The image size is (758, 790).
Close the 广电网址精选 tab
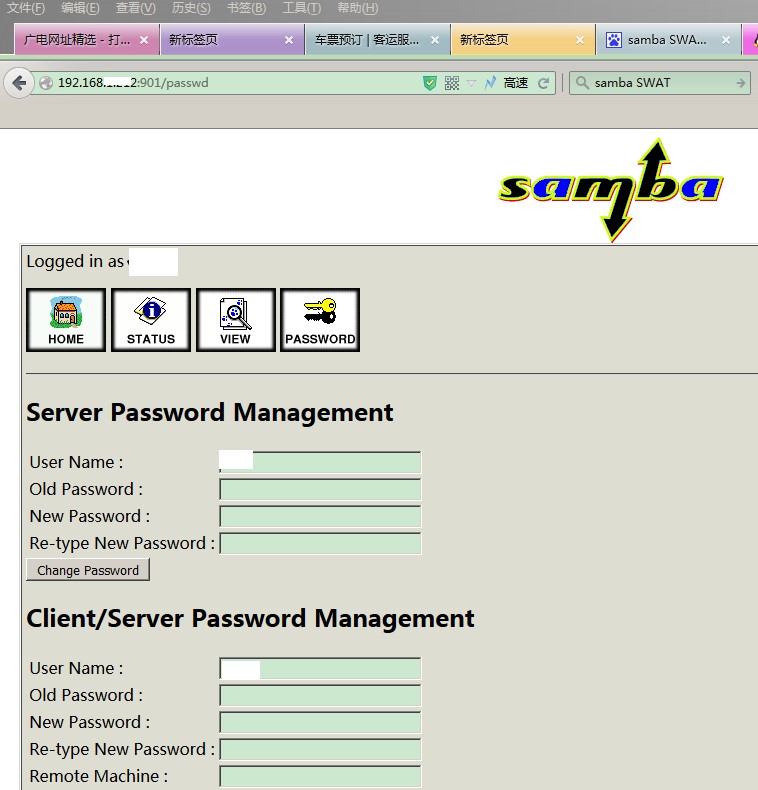pyautogui.click(x=144, y=40)
